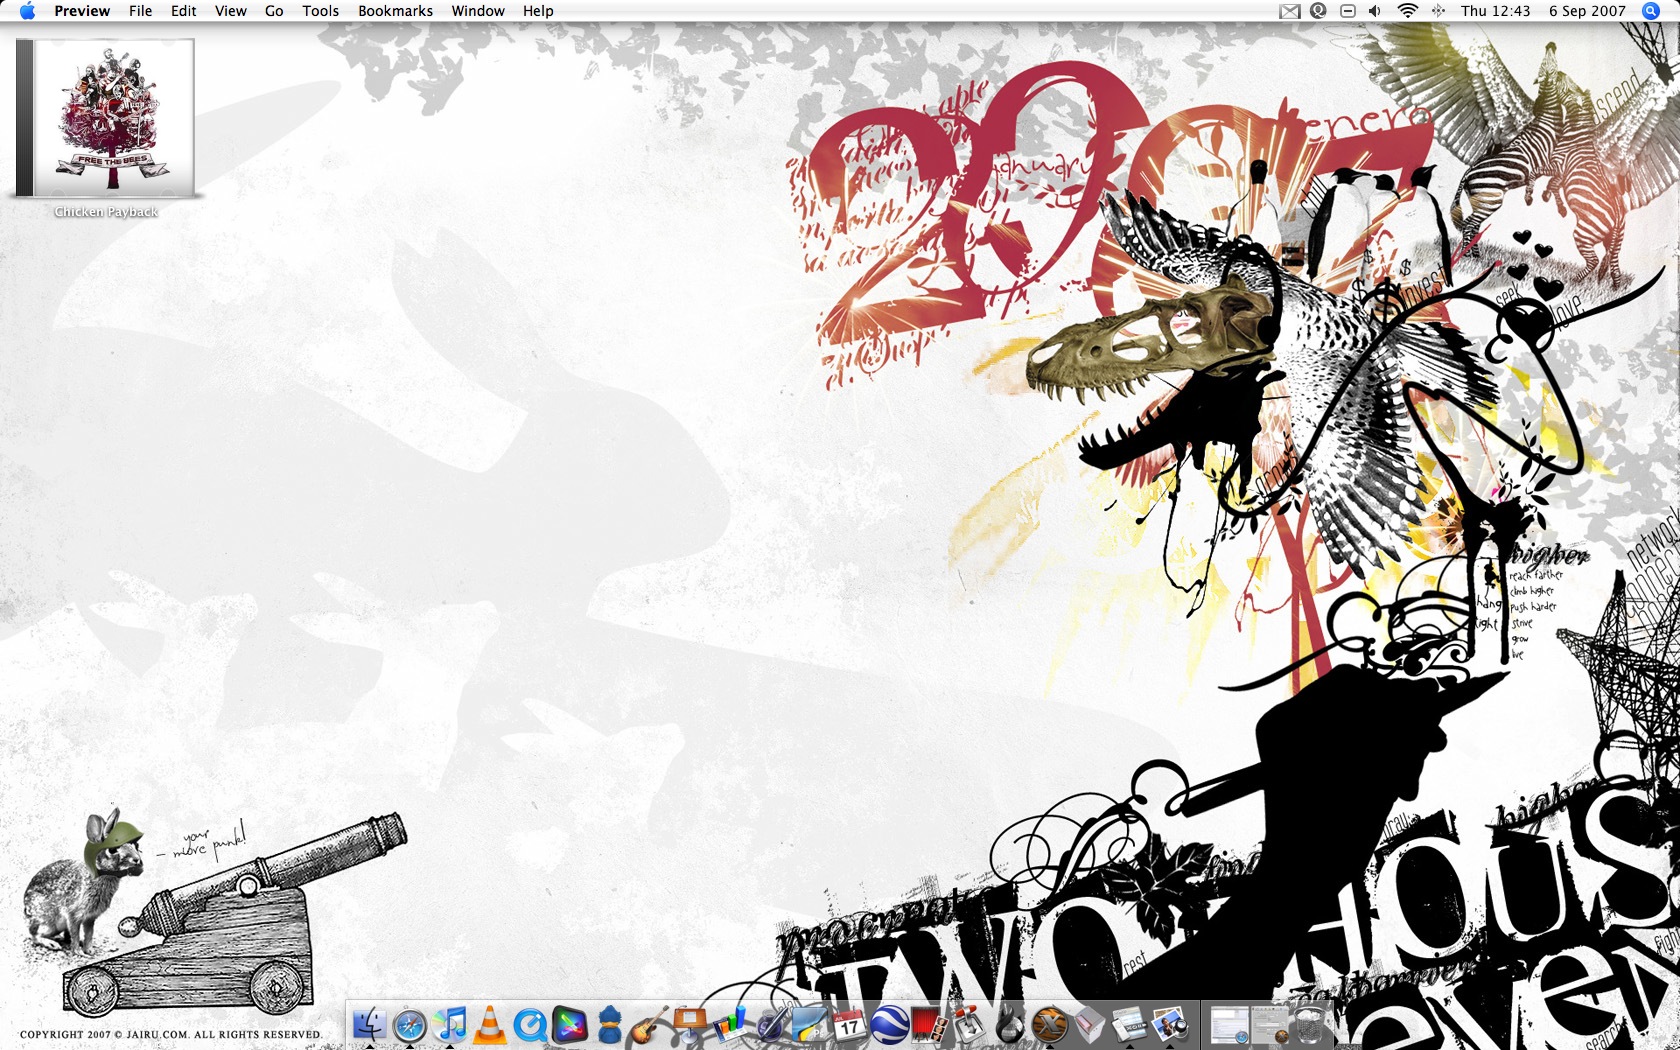Select the Chicken Payback album cover icon
The width and height of the screenshot is (1680, 1050).
(105, 117)
